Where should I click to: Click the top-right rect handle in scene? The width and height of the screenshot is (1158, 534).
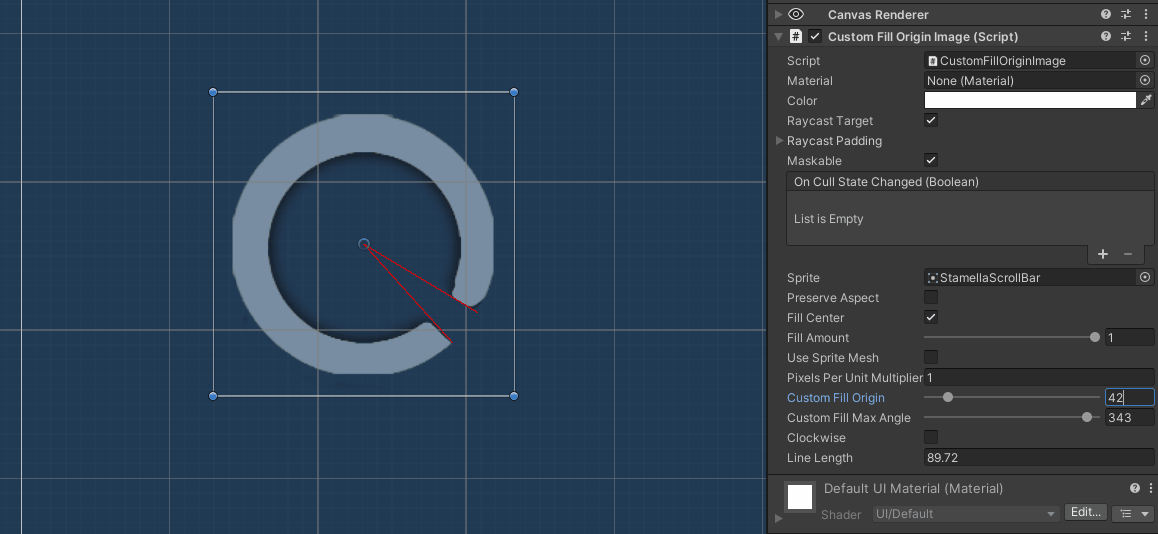point(514,92)
